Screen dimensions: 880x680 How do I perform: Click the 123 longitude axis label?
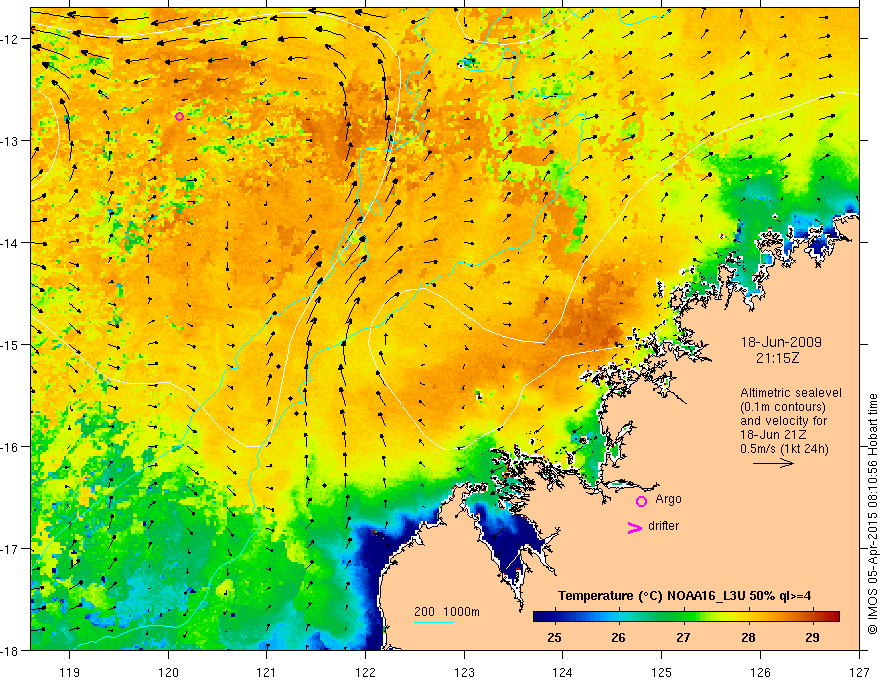[x=464, y=672]
